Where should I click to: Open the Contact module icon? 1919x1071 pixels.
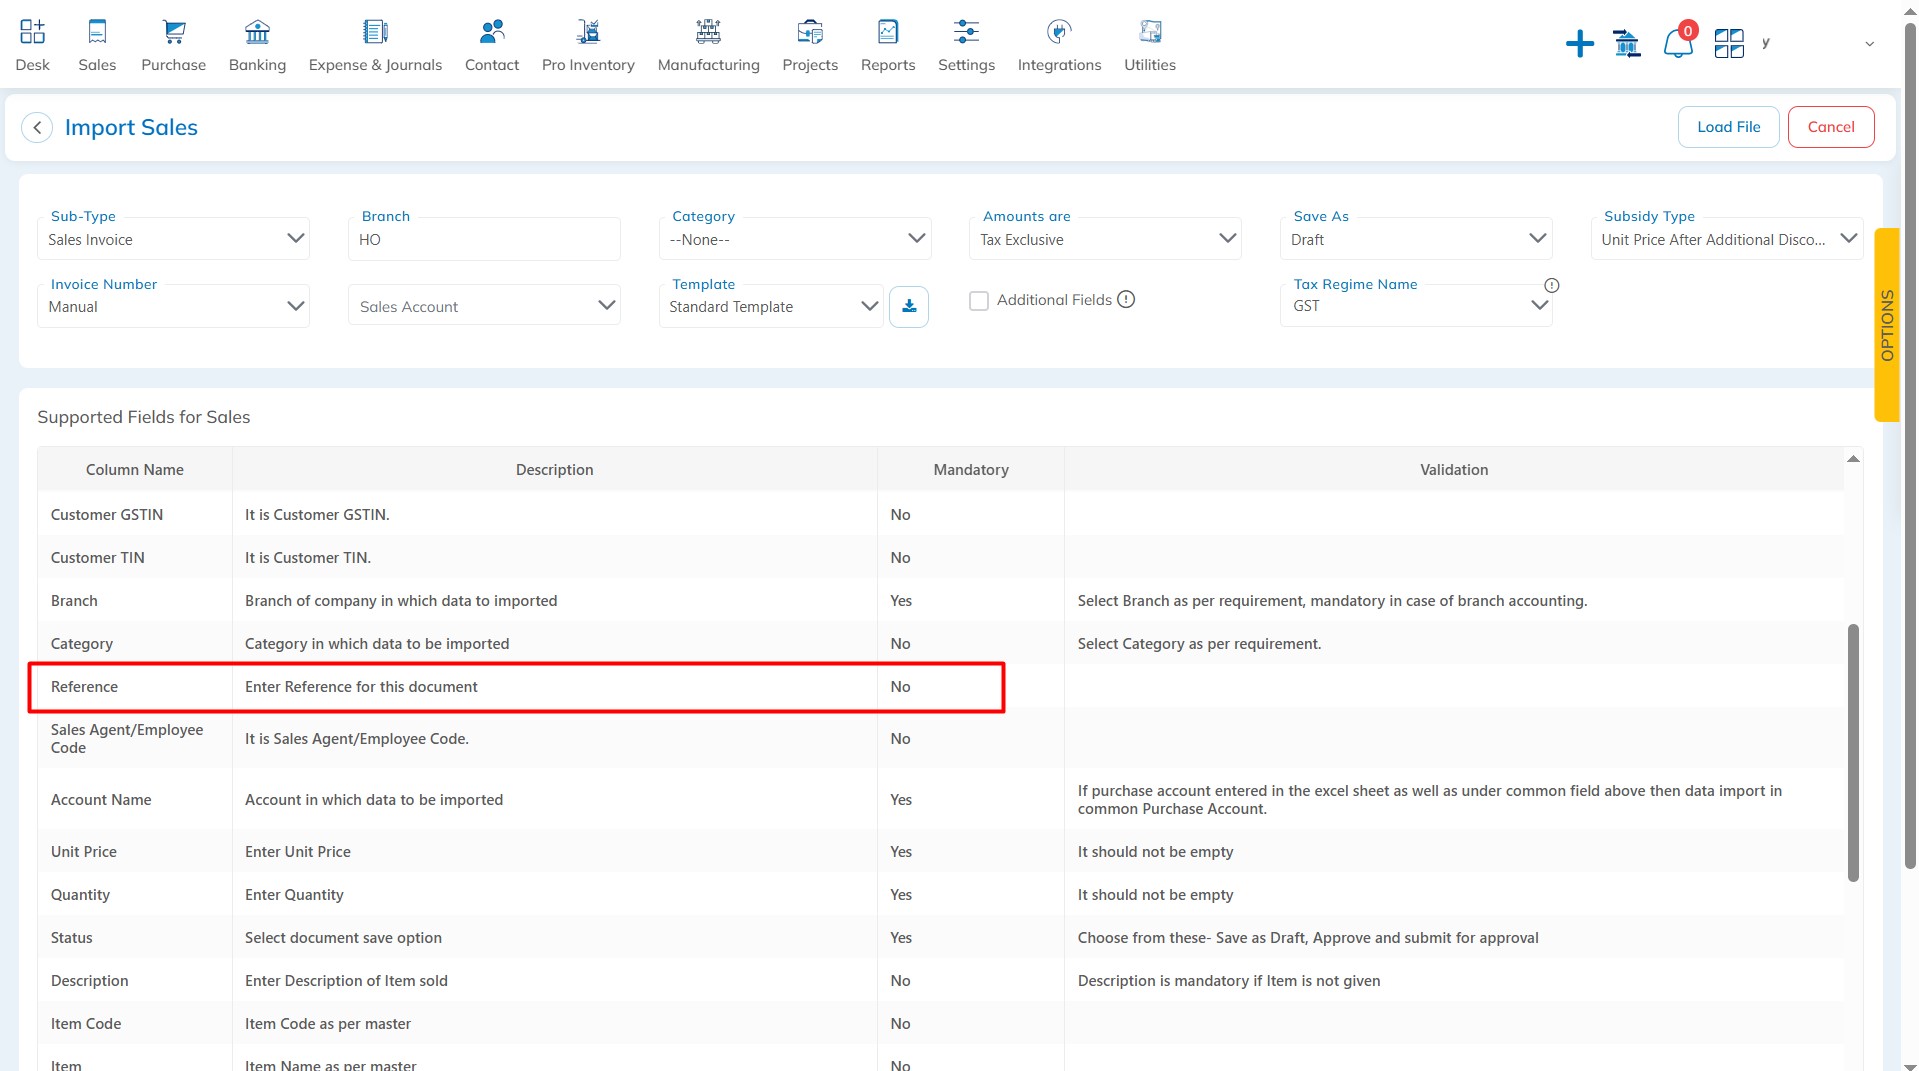click(492, 32)
